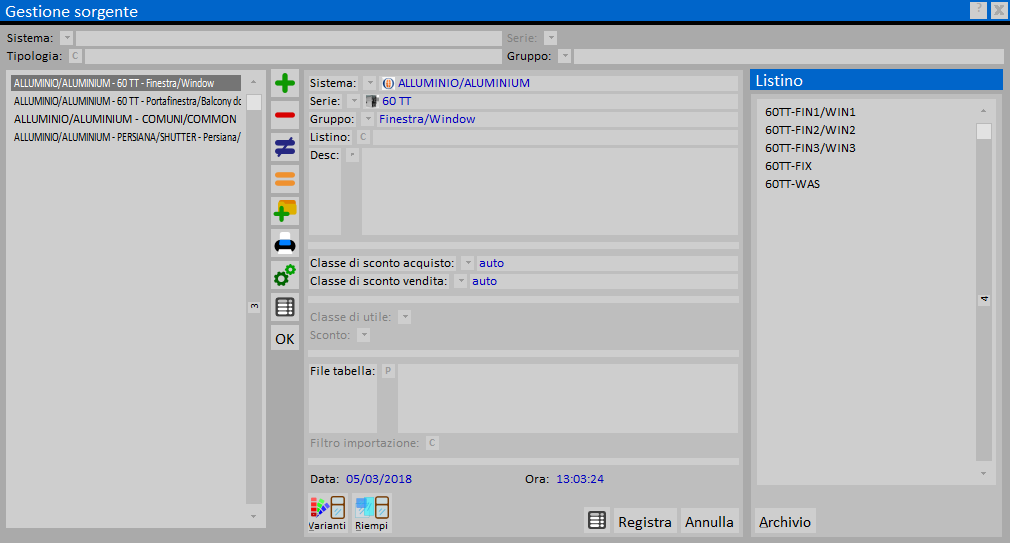Click table icon next to Registra
This screenshot has height=543, width=1010.
[597, 520]
